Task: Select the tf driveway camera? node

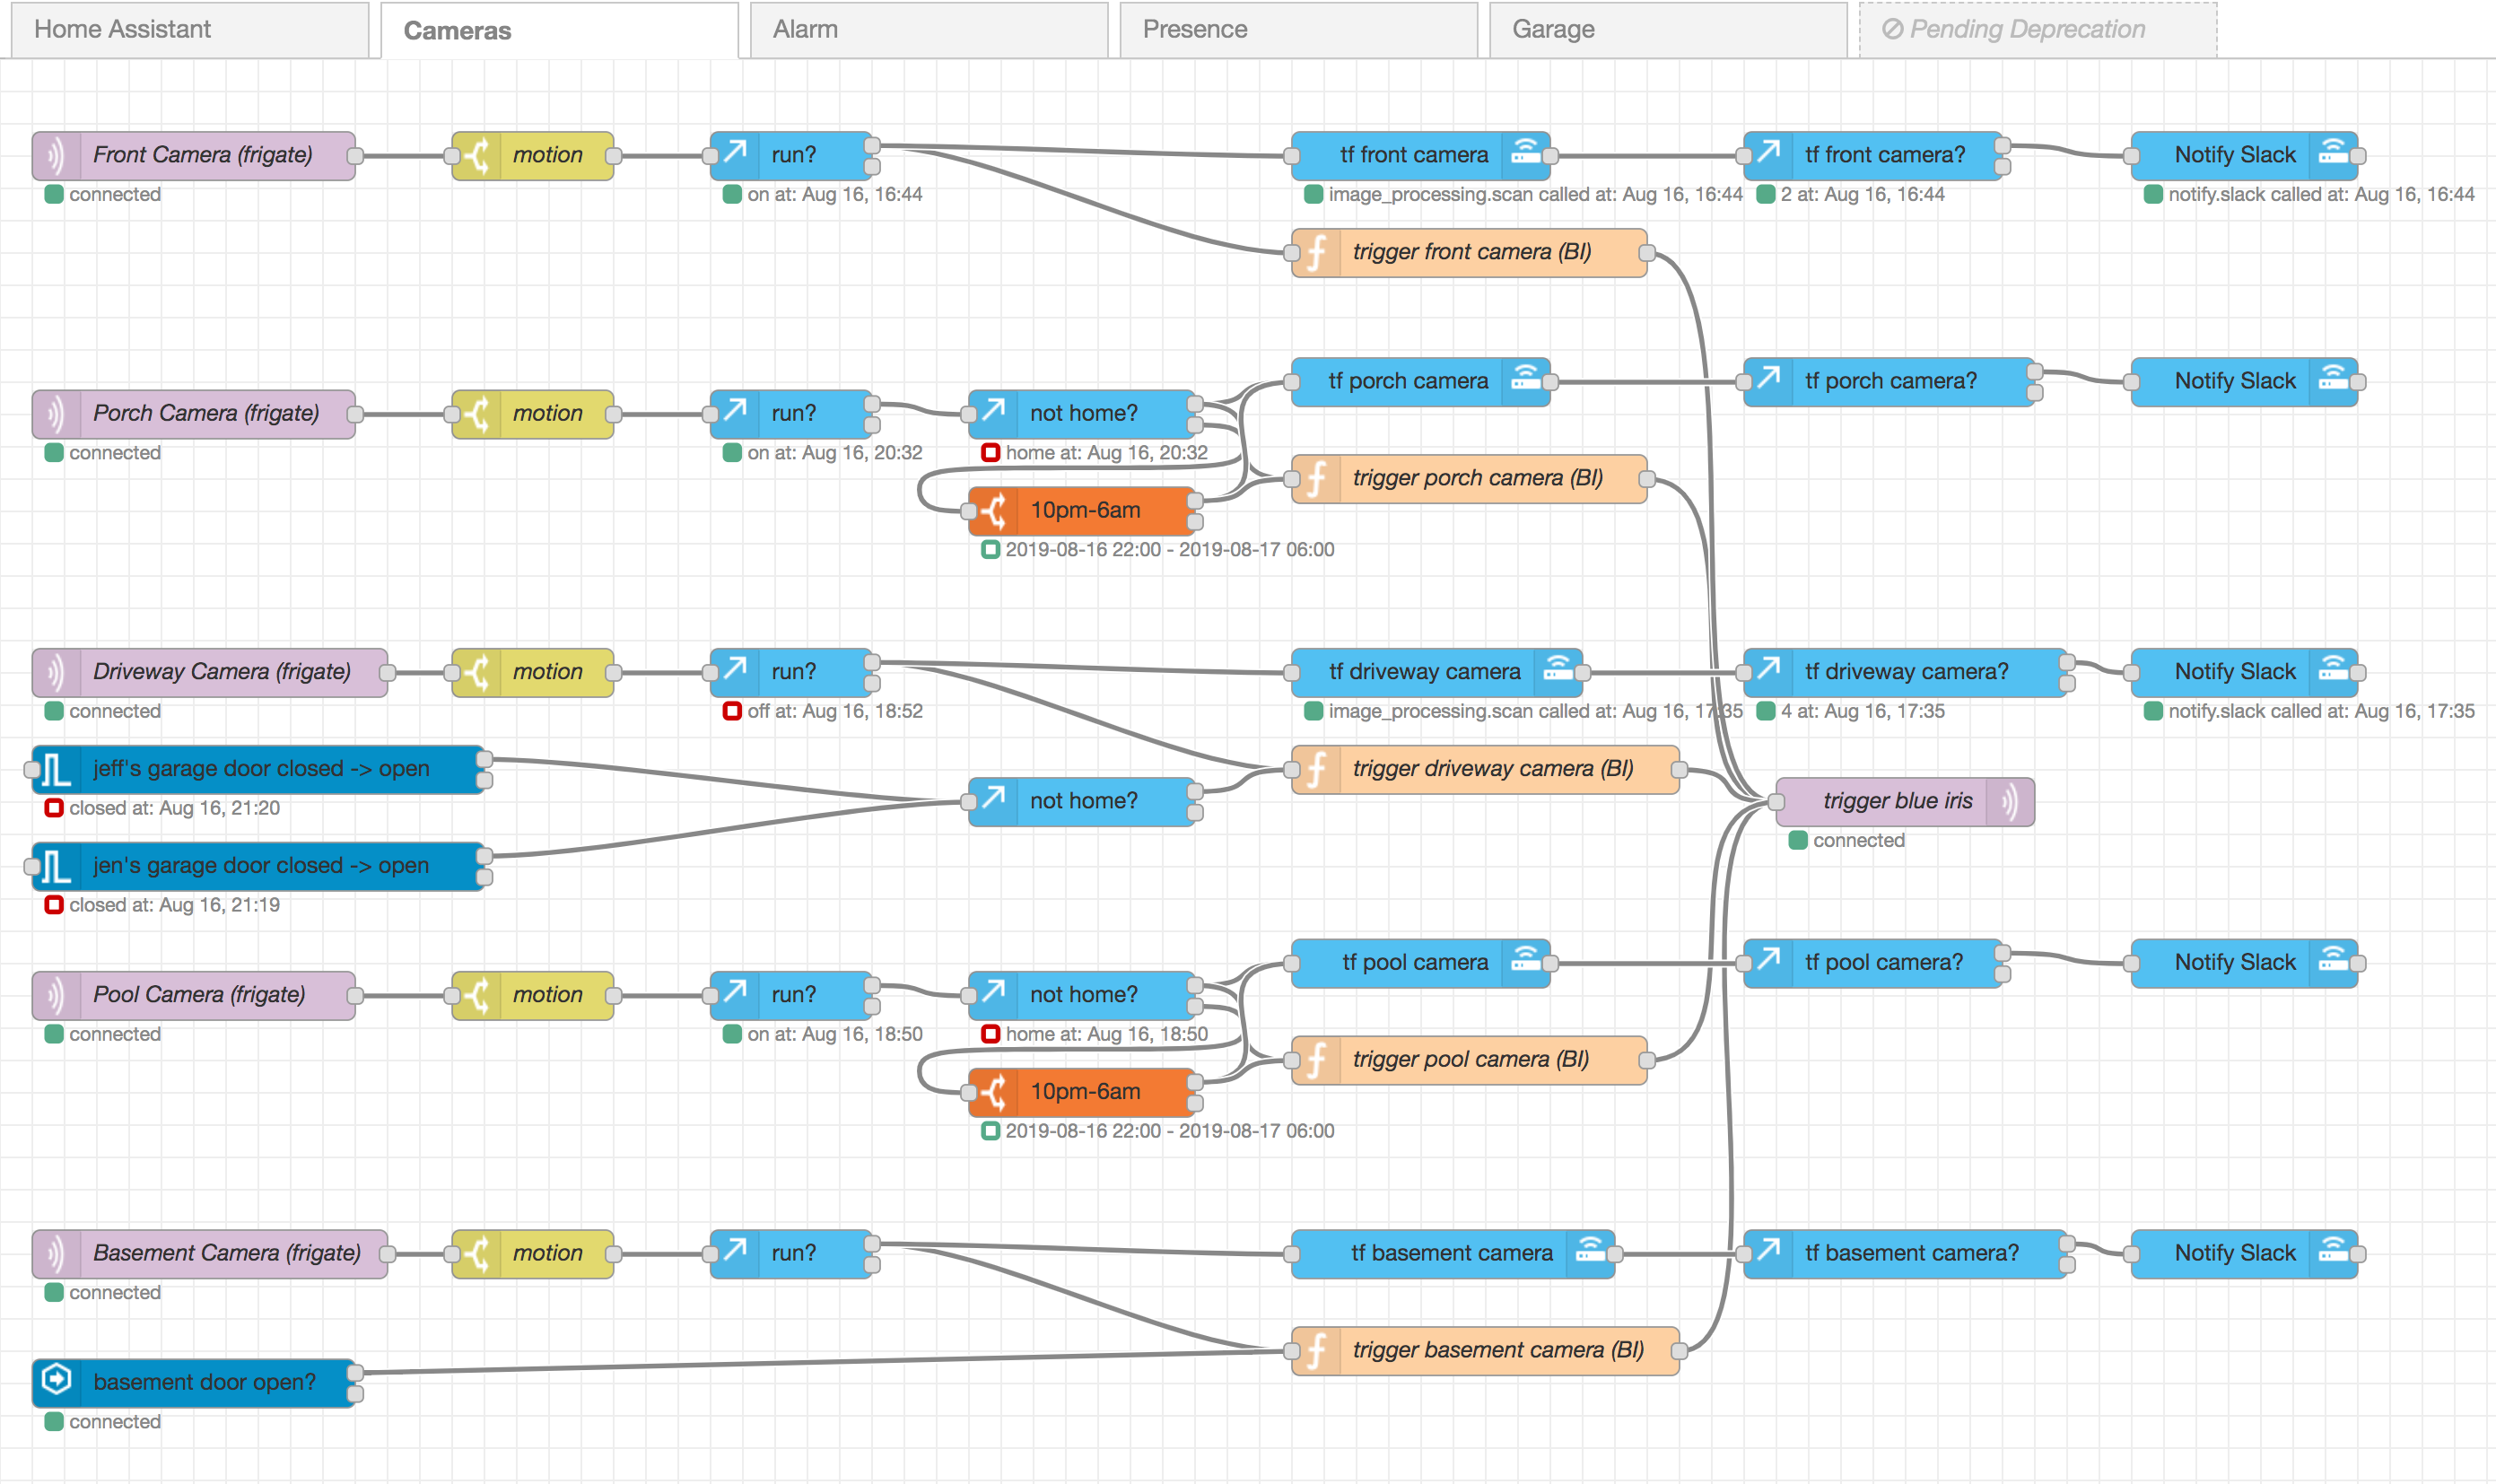Action: pos(1905,672)
